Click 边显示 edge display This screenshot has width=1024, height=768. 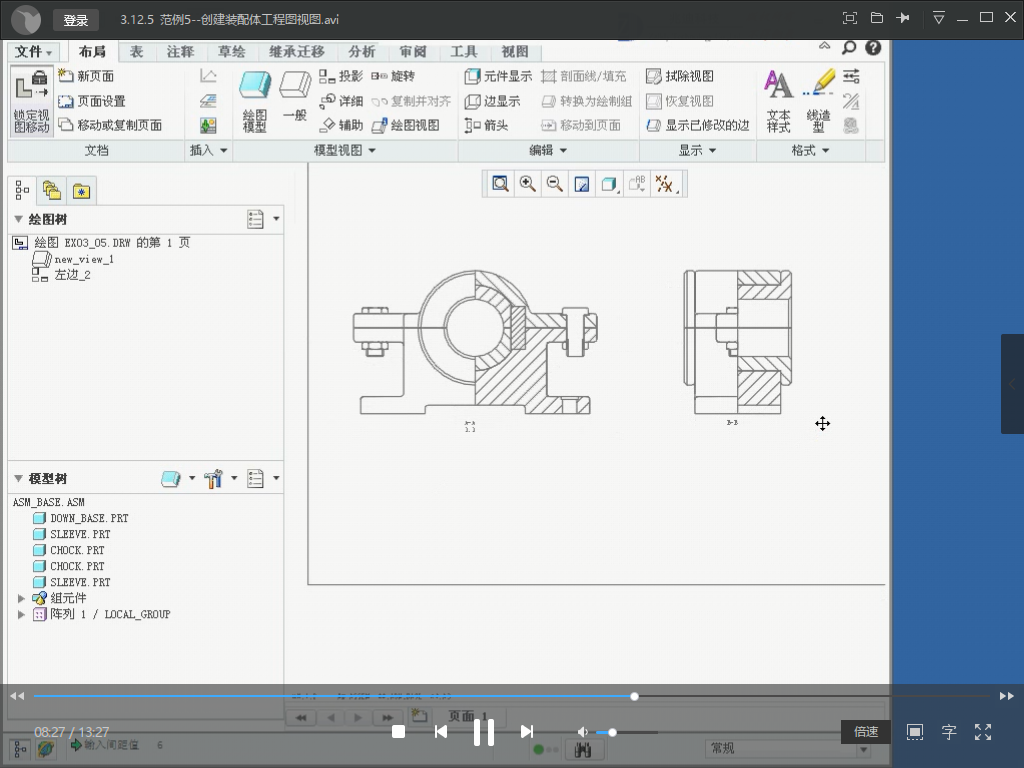coord(492,101)
